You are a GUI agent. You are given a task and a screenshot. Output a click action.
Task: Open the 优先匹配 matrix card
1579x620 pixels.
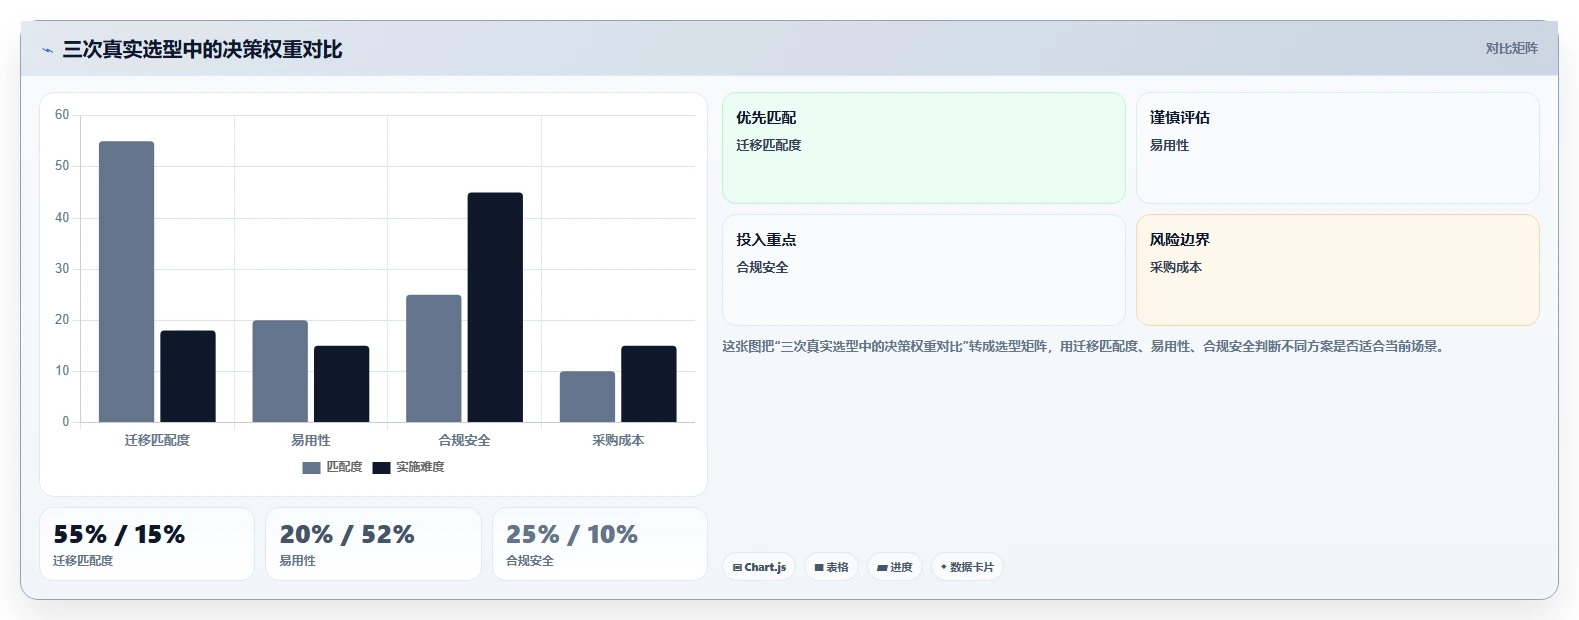click(x=924, y=148)
